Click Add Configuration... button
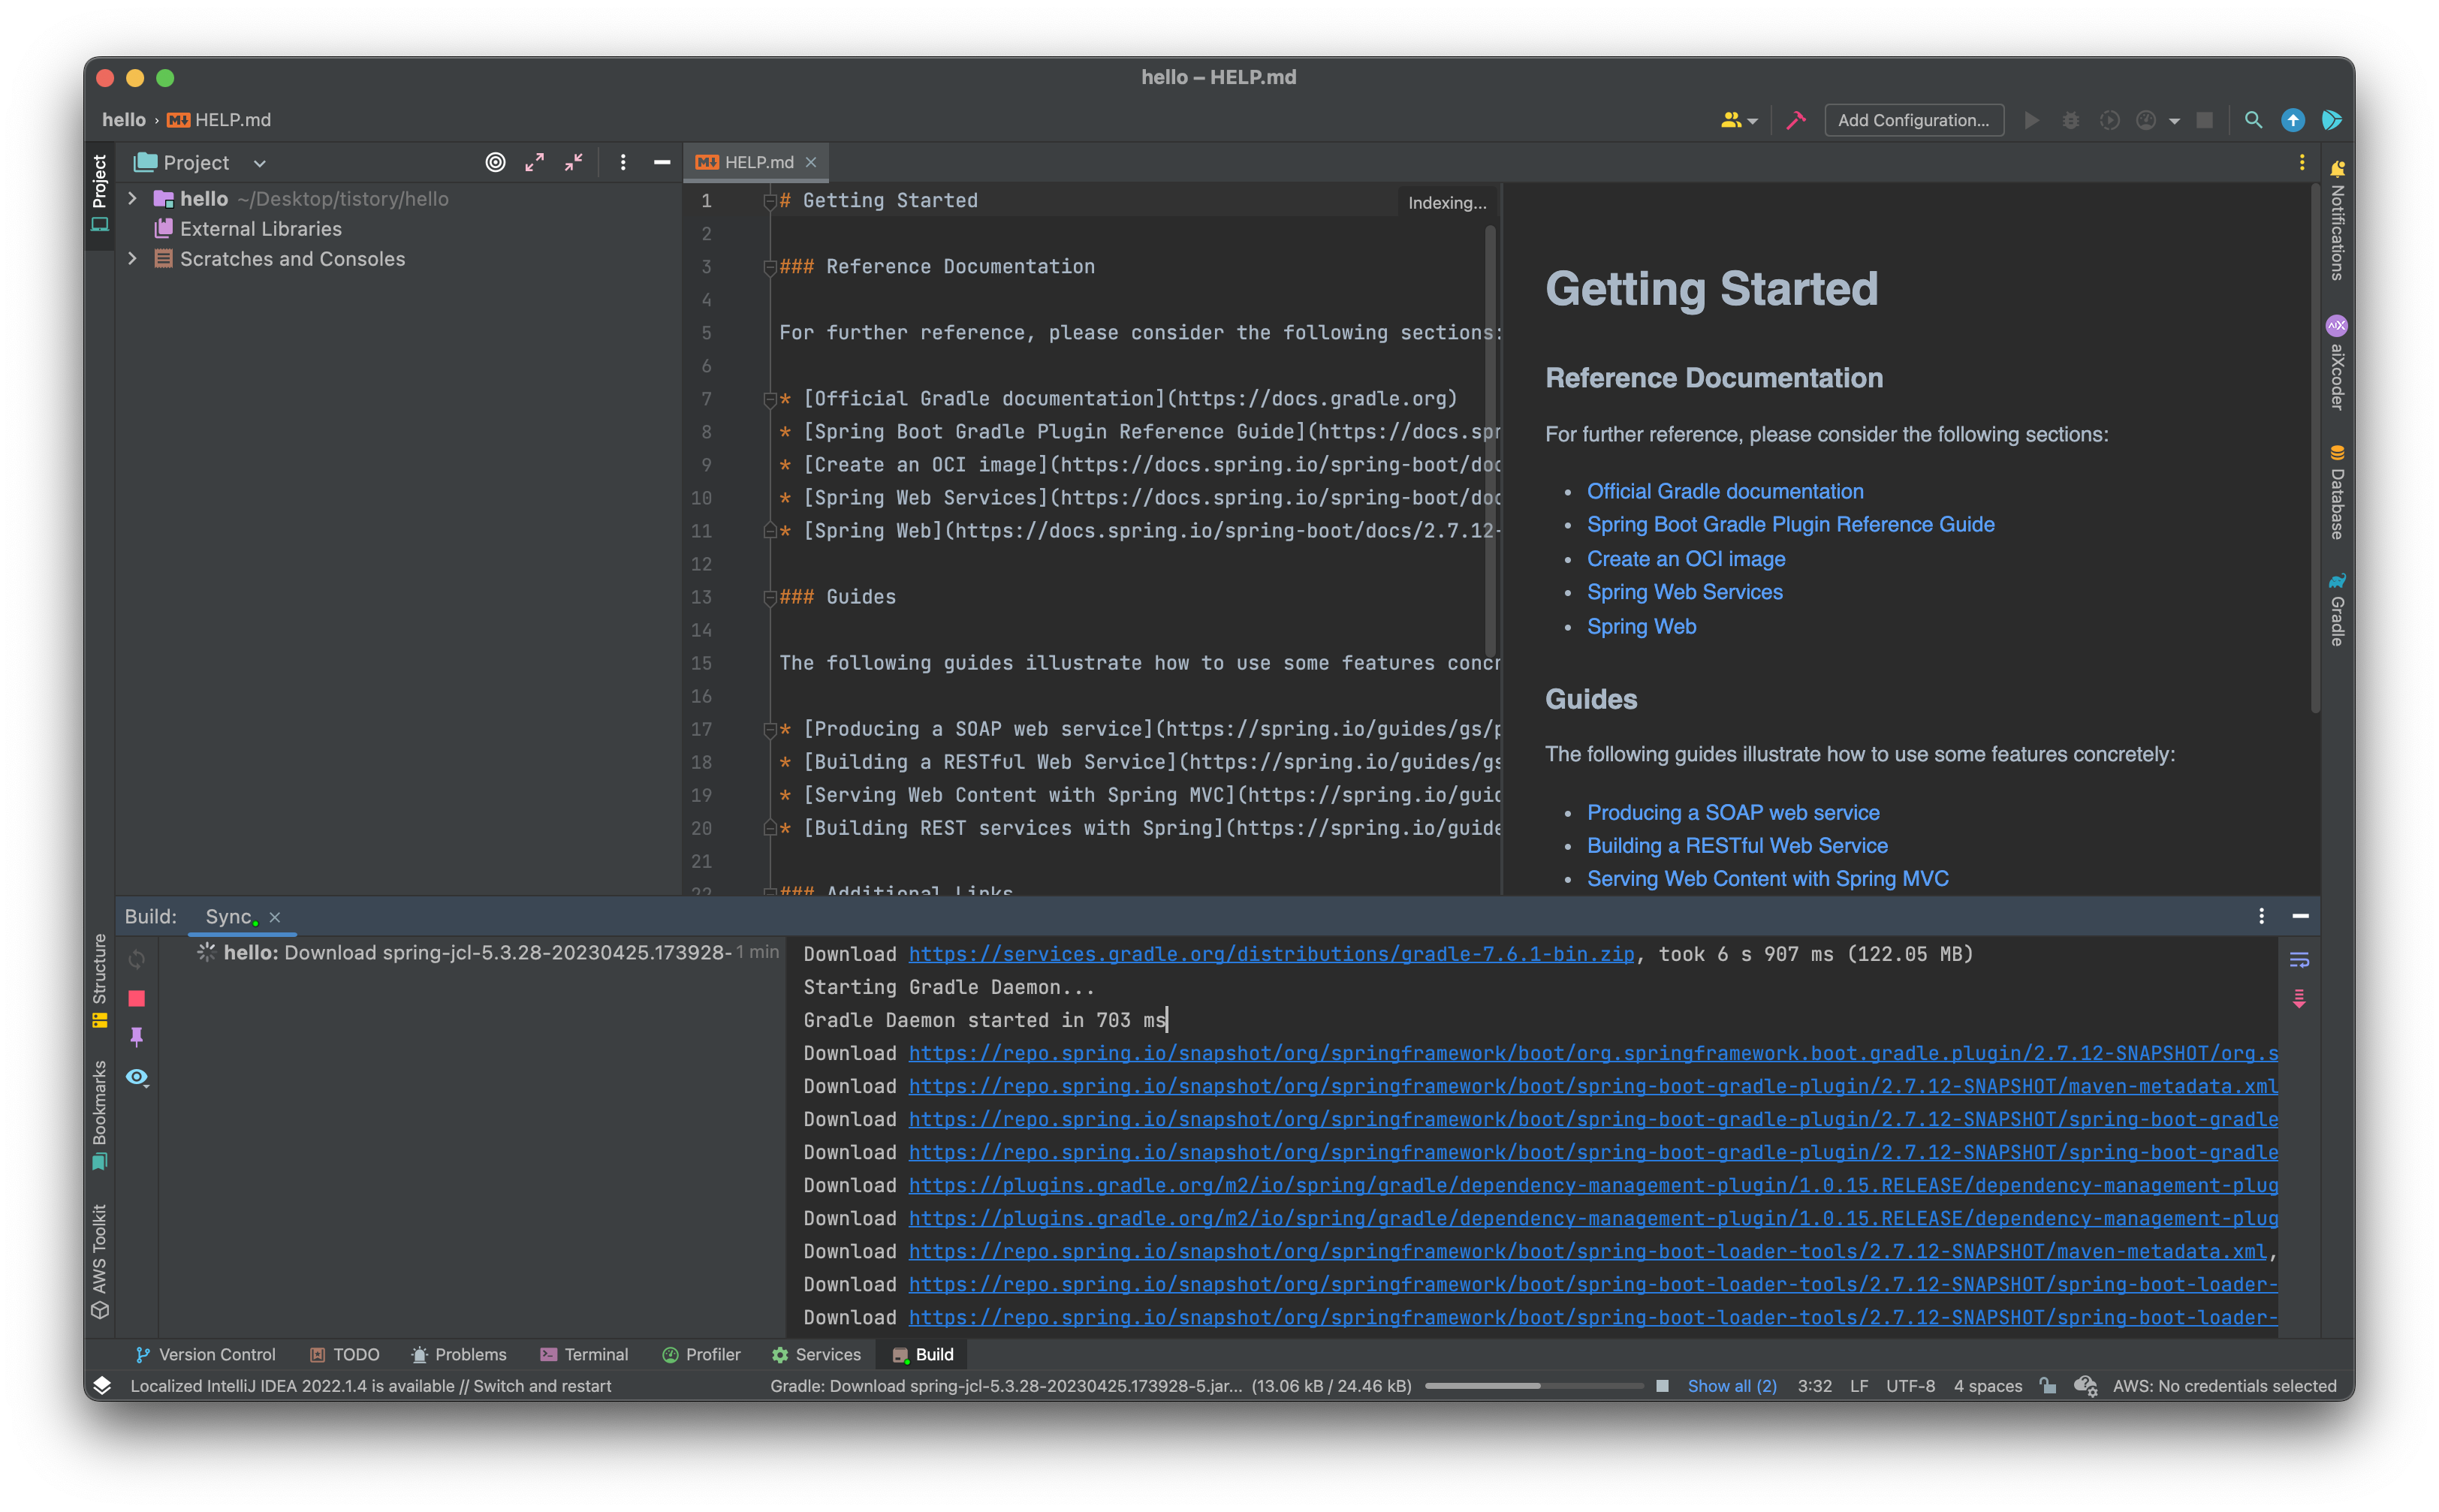This screenshot has height=1512, width=2439. (x=1913, y=120)
